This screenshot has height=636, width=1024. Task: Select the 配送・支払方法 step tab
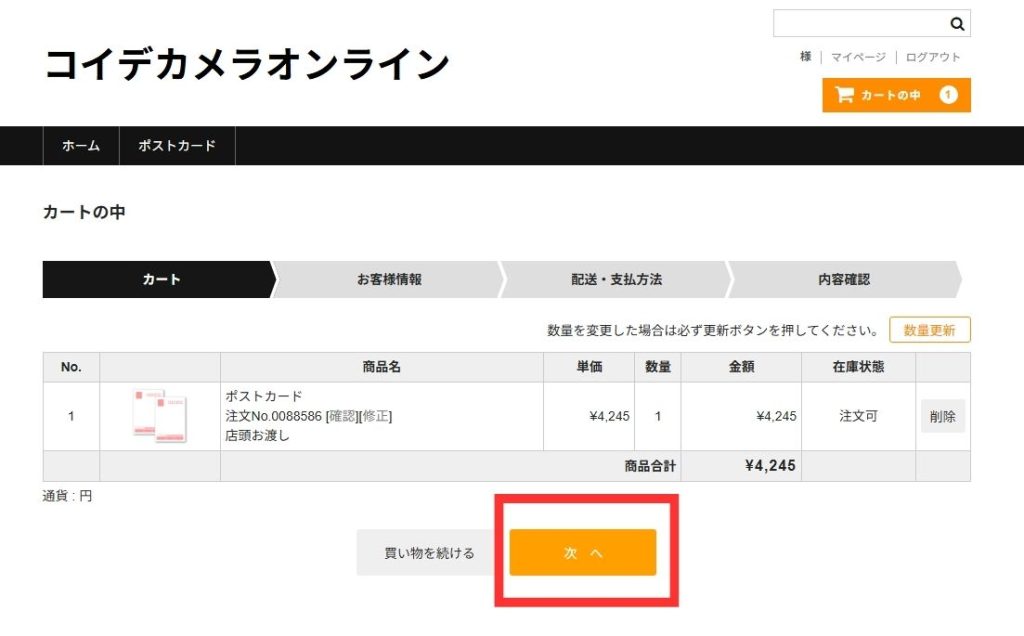[x=616, y=280]
